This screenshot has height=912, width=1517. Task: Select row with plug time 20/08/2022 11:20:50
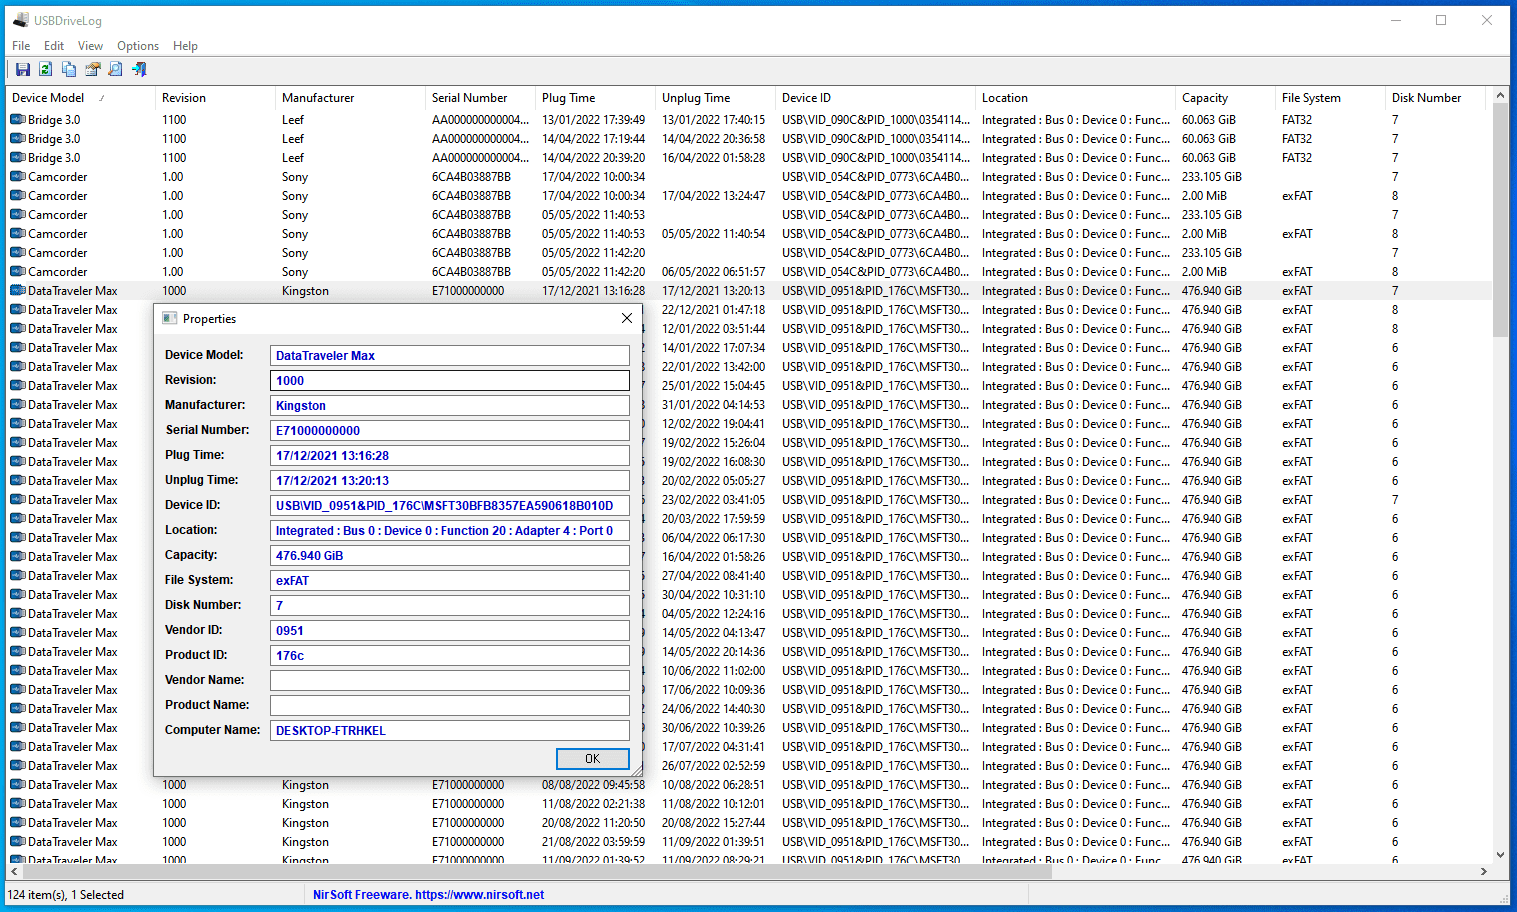tap(749, 823)
